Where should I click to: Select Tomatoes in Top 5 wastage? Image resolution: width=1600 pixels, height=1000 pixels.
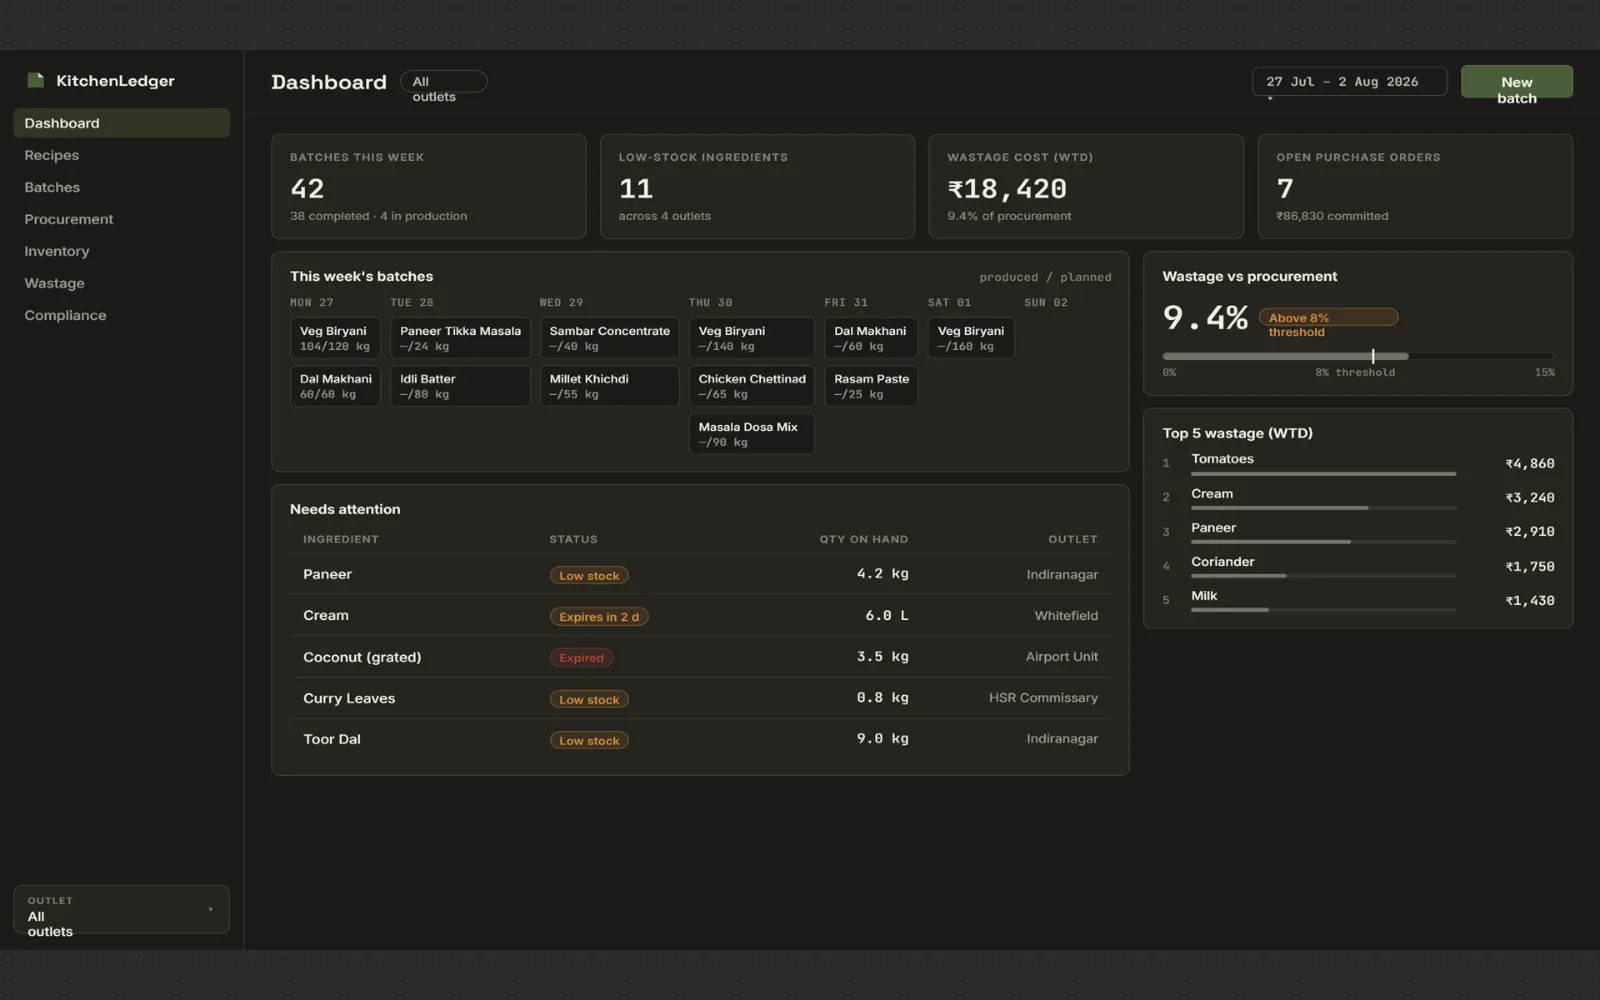coord(1358,463)
